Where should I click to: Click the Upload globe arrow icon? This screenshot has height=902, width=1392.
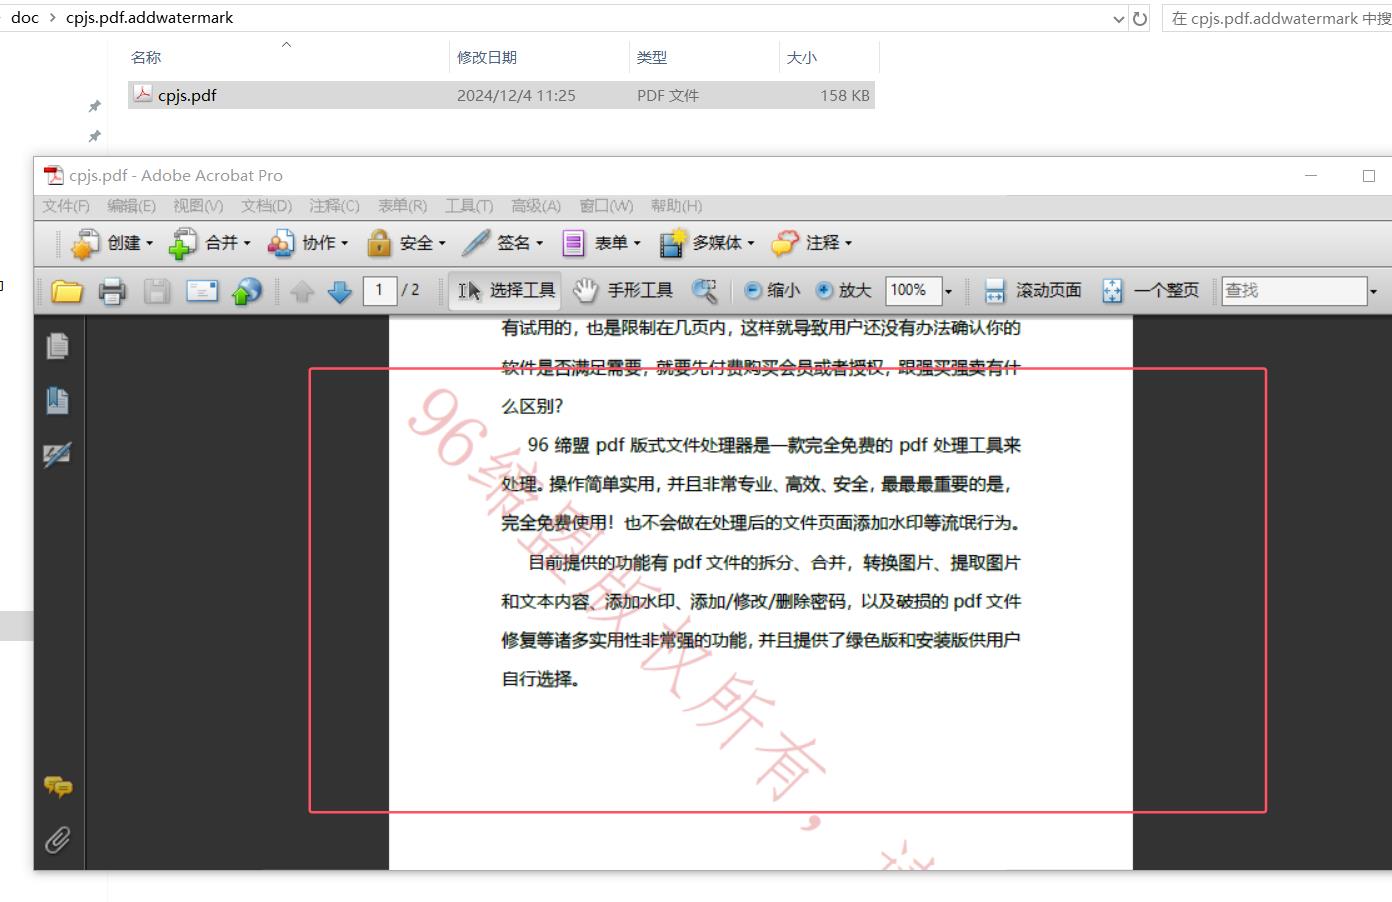point(246,291)
